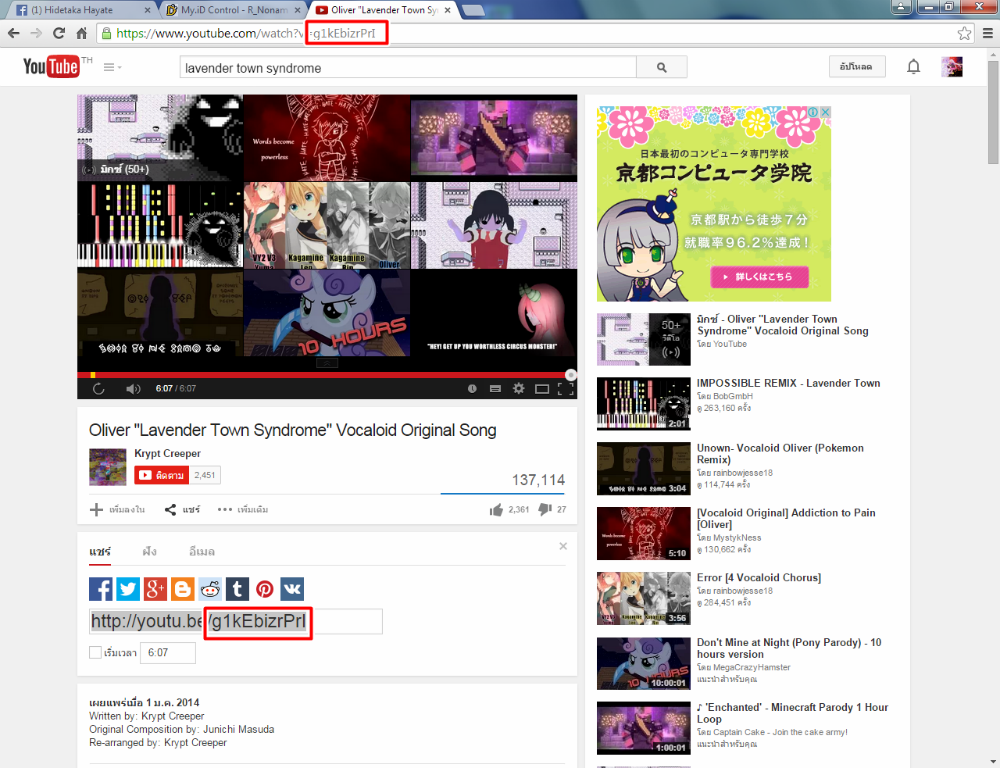Select the youtu.be share link field
The width and height of the screenshot is (1000, 768).
[x=236, y=621]
